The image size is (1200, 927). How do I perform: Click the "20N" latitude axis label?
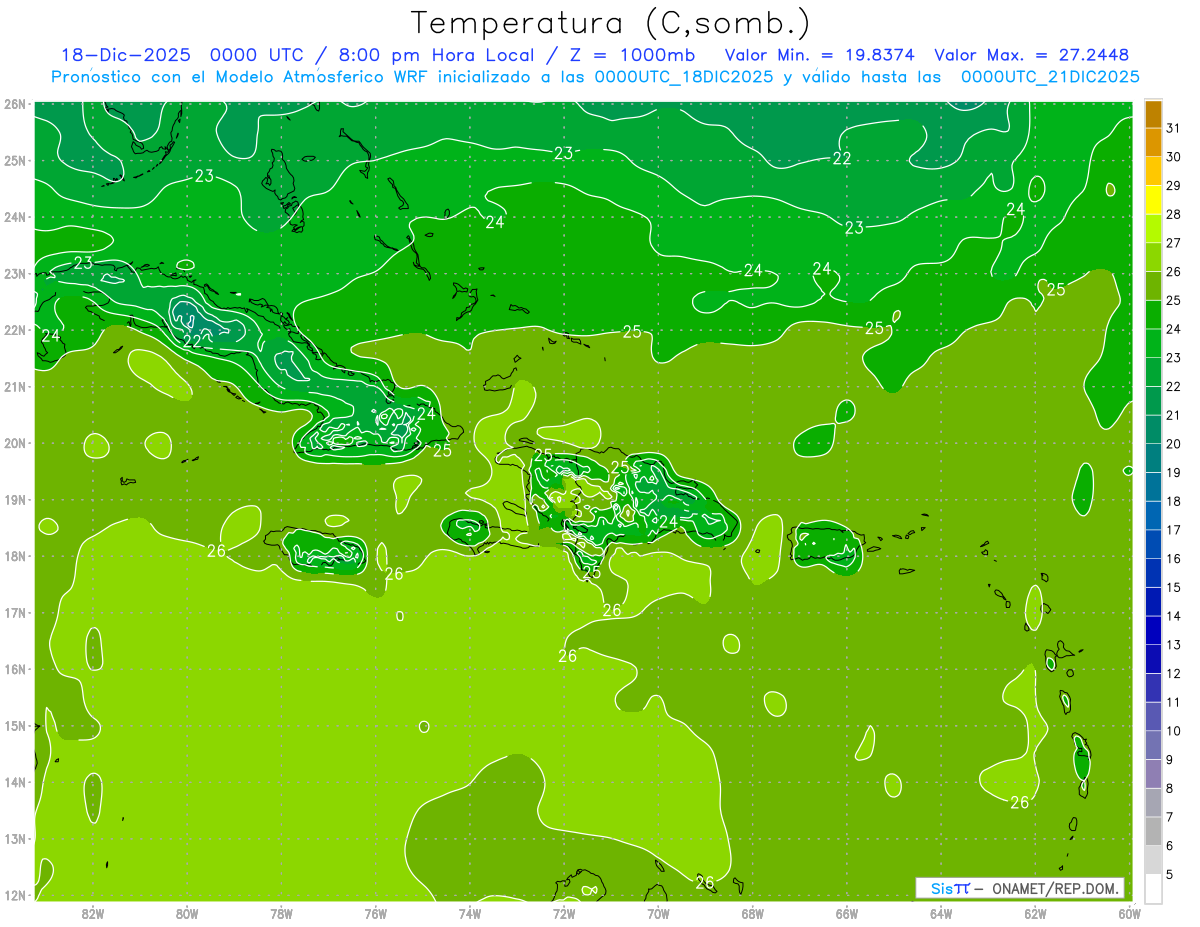(x=14, y=443)
